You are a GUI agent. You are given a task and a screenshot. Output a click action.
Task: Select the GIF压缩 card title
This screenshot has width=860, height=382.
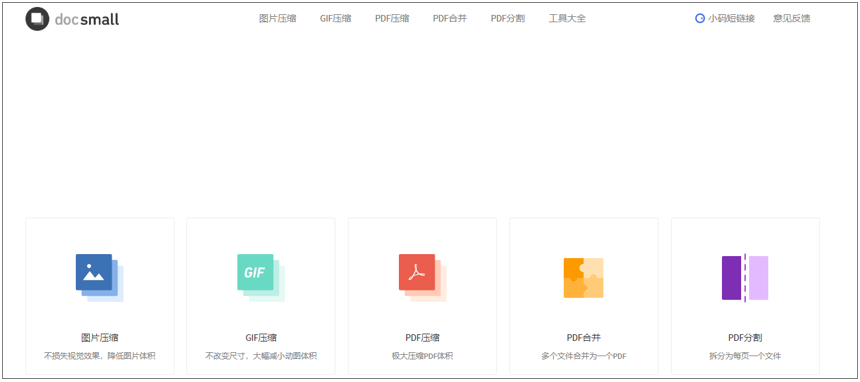pos(261,338)
